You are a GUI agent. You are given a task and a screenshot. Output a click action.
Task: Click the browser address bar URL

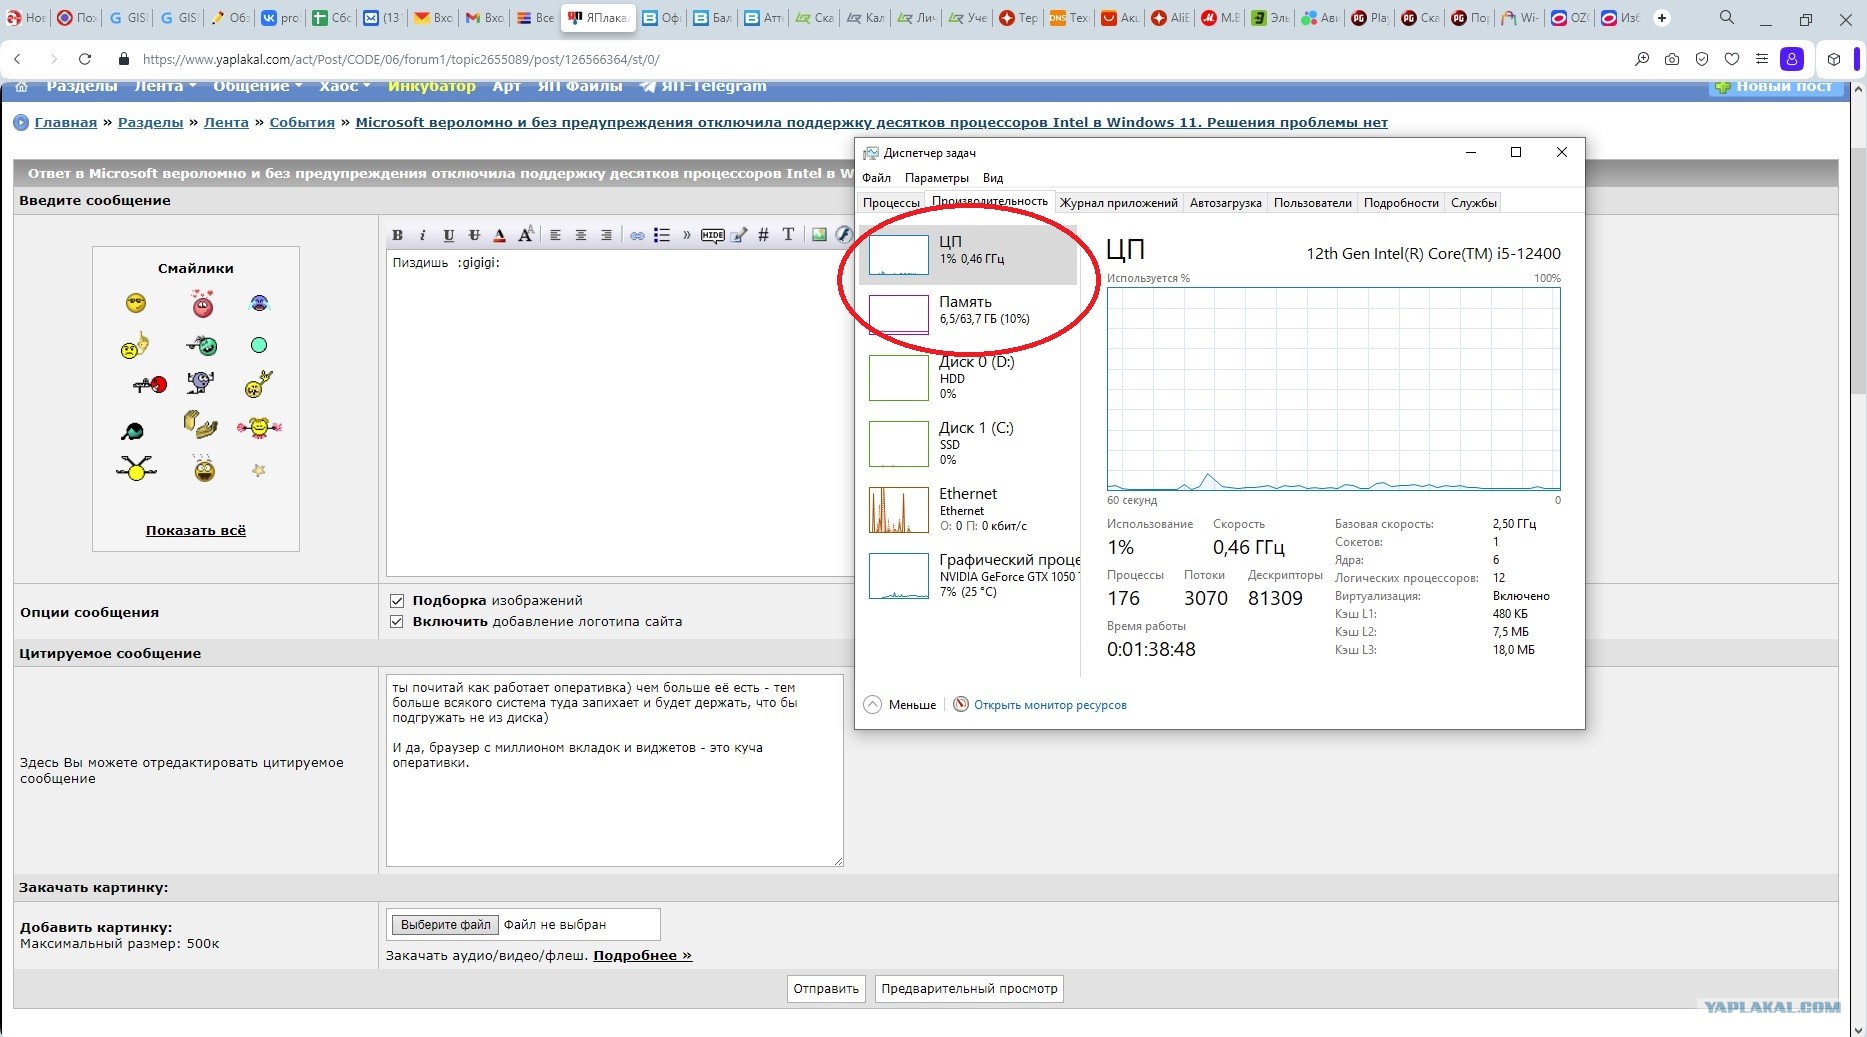click(x=401, y=59)
